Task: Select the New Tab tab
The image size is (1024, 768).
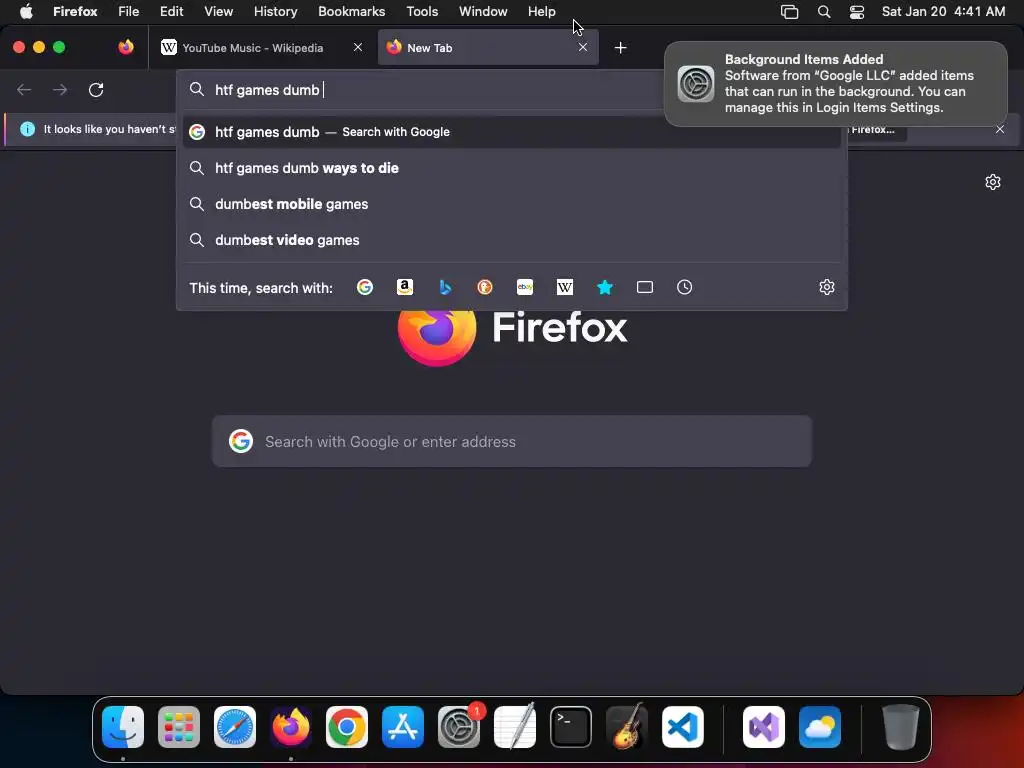Action: tap(488, 48)
